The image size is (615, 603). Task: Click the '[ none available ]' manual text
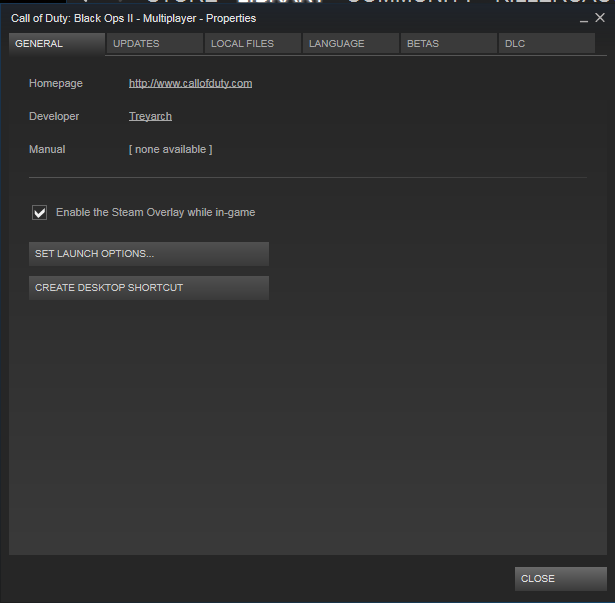coord(171,149)
